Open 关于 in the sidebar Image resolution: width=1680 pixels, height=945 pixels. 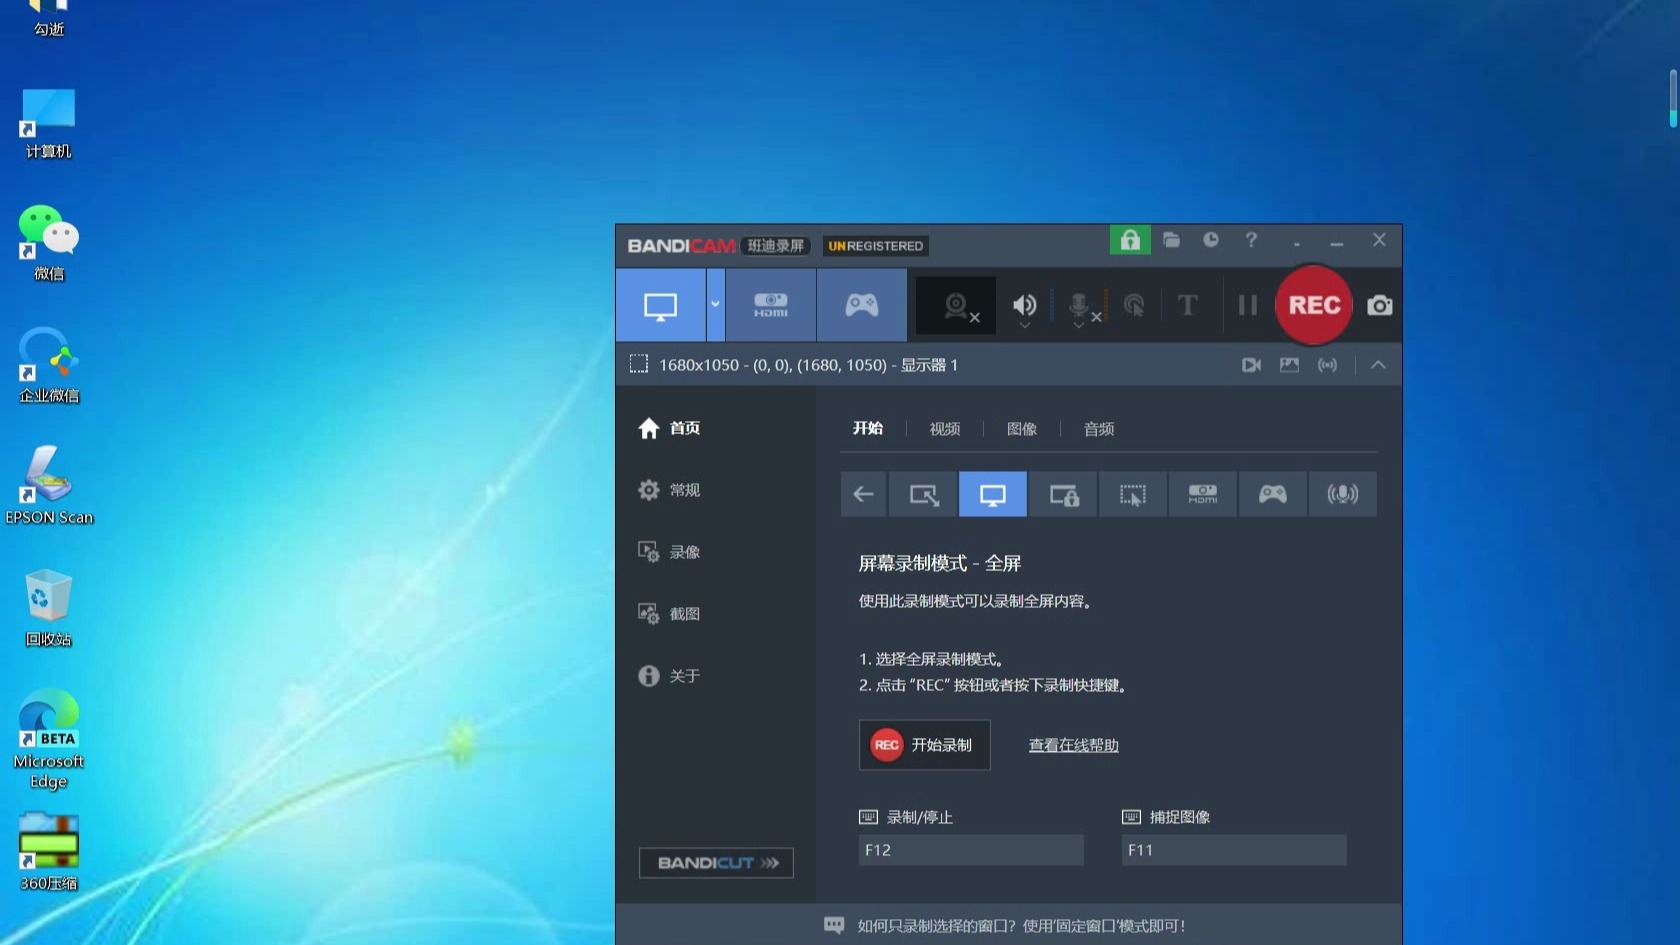670,676
